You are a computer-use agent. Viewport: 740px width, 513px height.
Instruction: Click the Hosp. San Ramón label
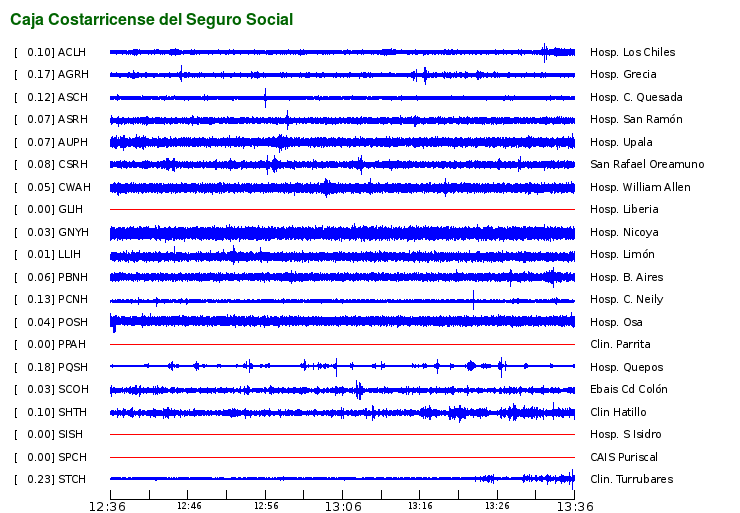pos(636,119)
